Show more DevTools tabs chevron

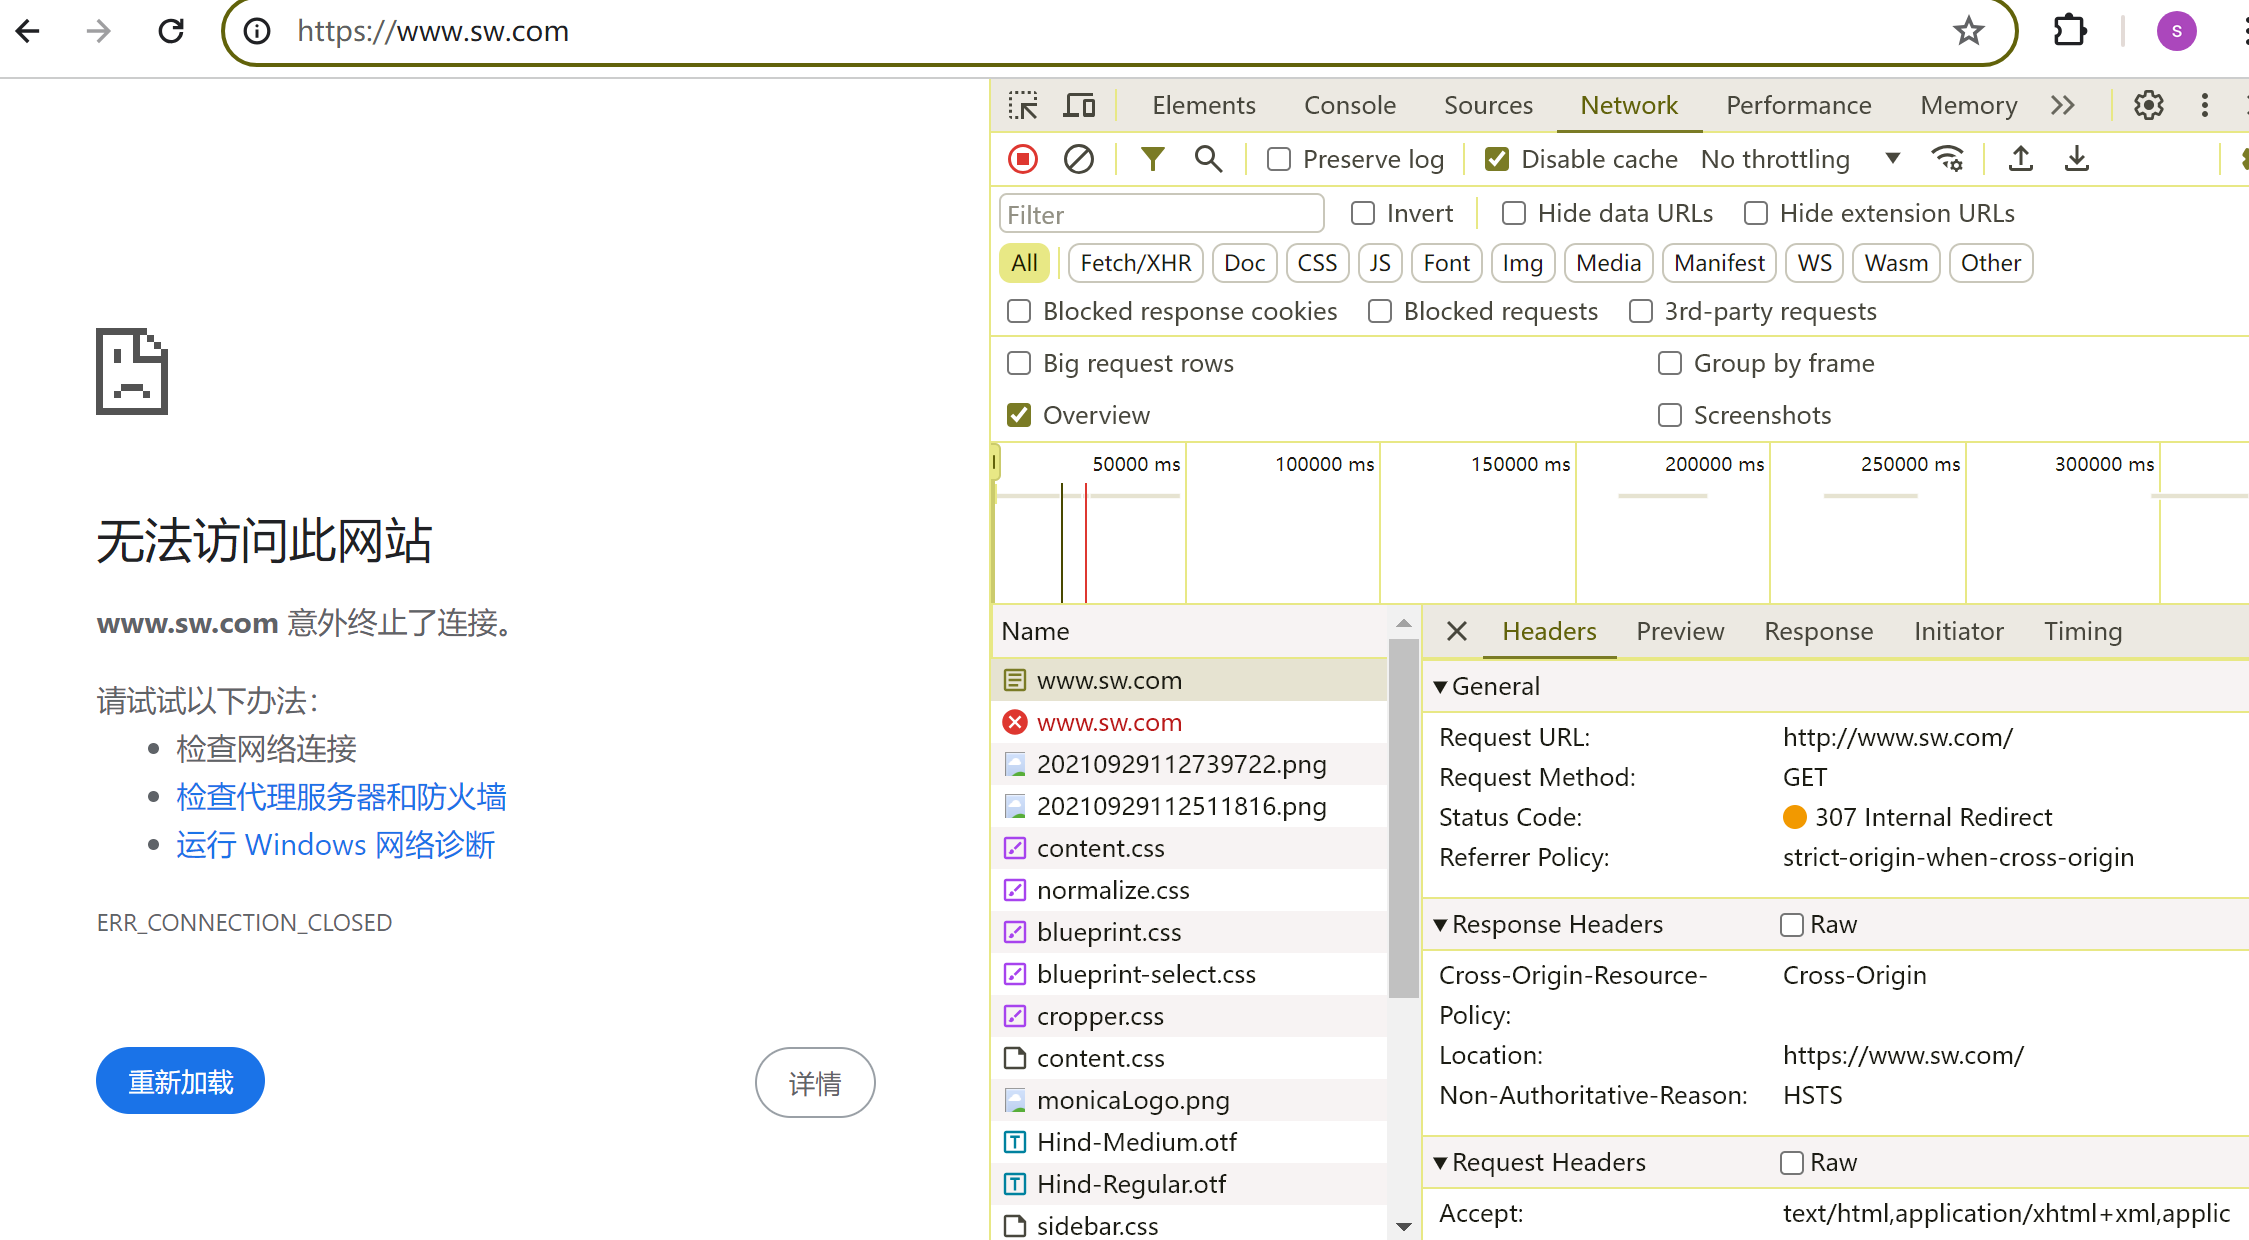click(x=2062, y=105)
